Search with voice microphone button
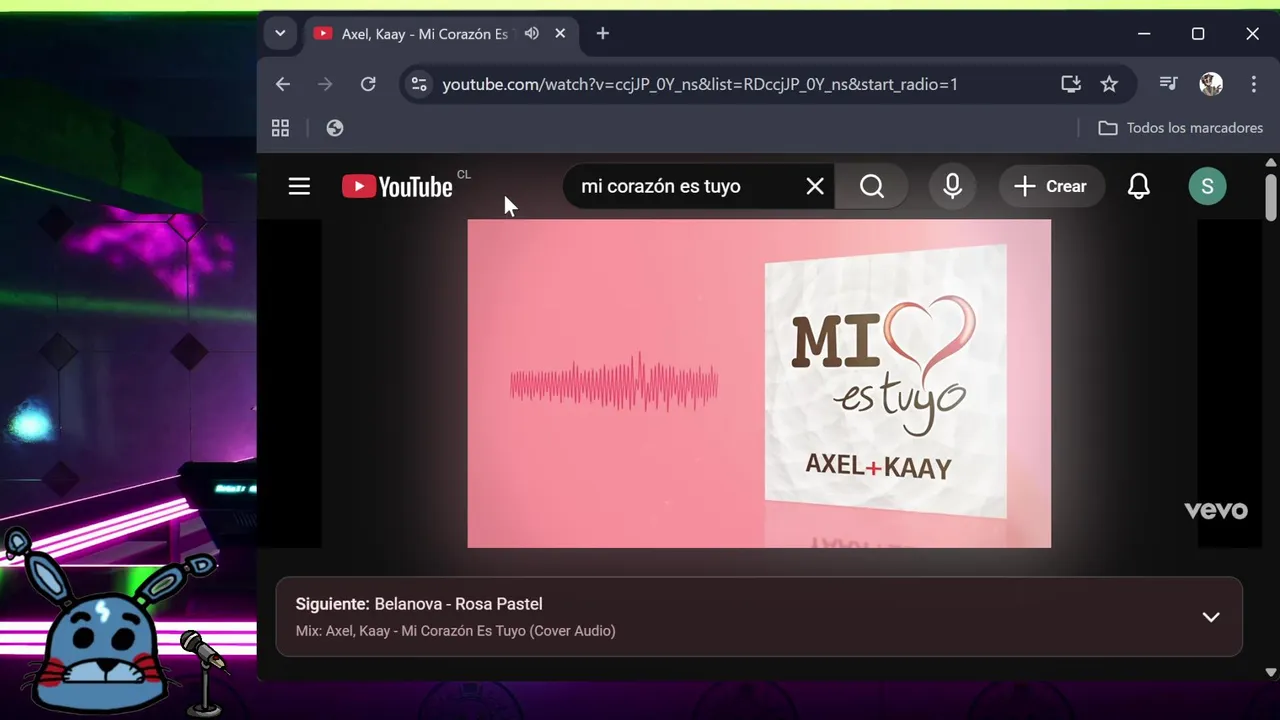The height and width of the screenshot is (720, 1280). (x=952, y=186)
